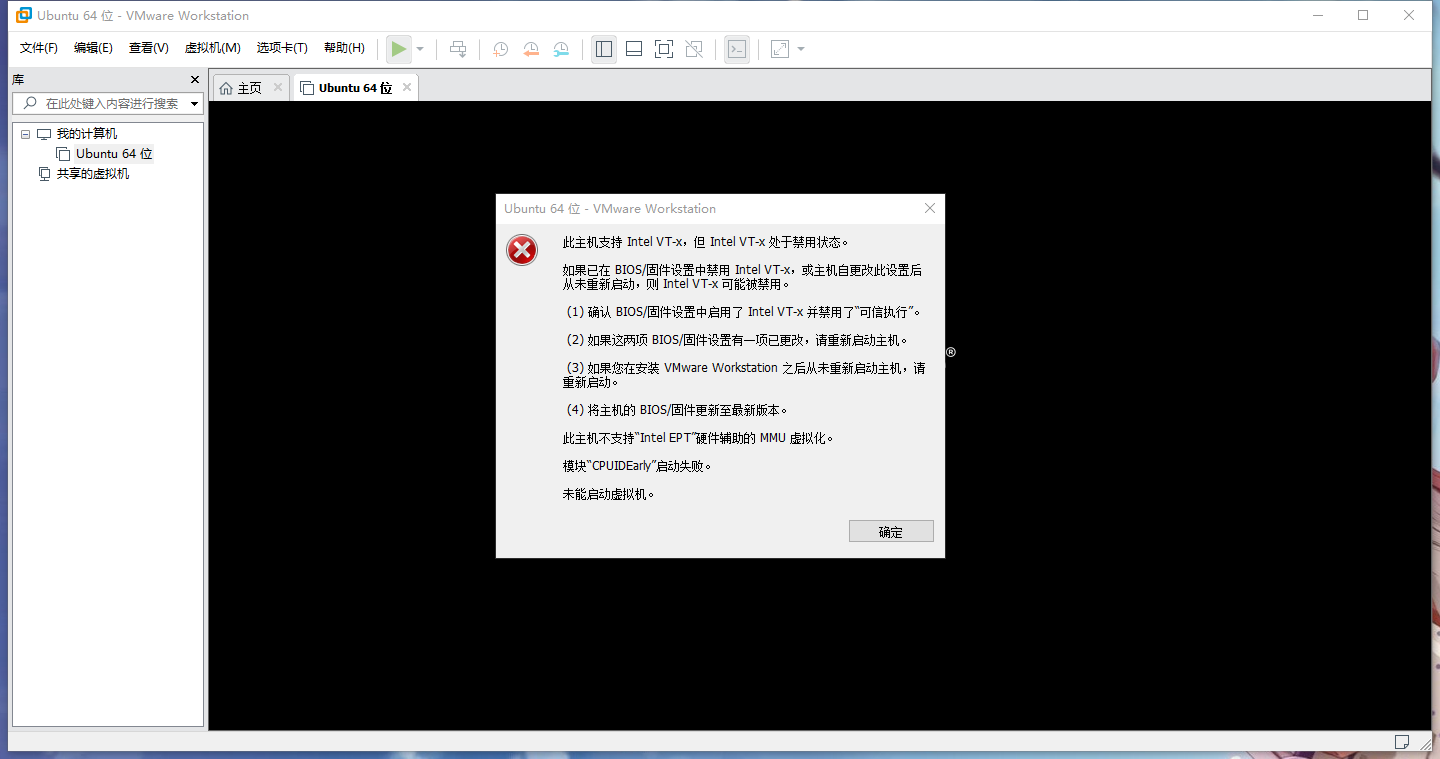Toggle the thumbnail bar view icon

click(x=633, y=49)
